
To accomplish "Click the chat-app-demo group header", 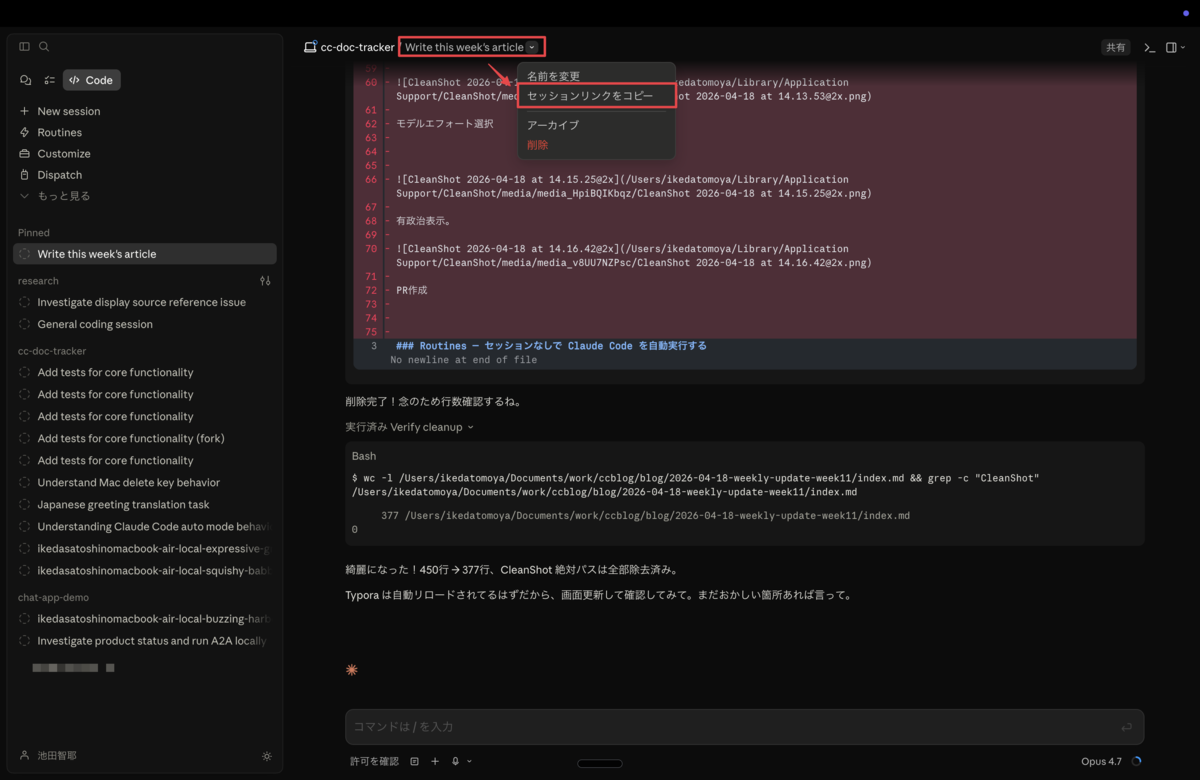I will [x=53, y=597].
